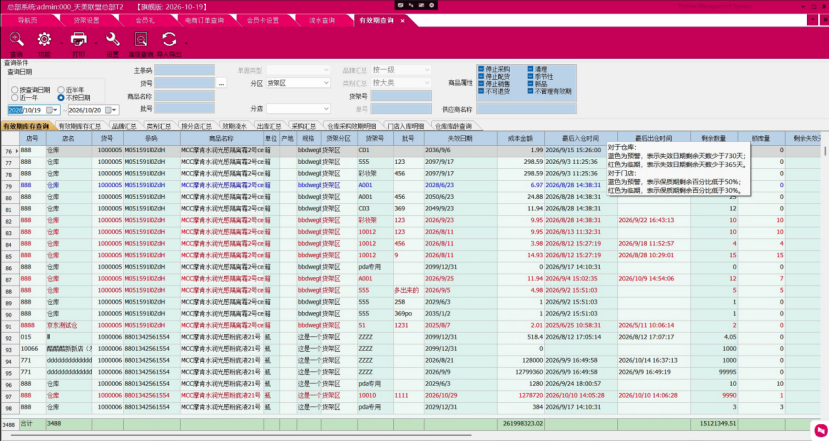Open the 分区 dropdown showing 货架区
Screen dimensions: 829x441
[298, 83]
